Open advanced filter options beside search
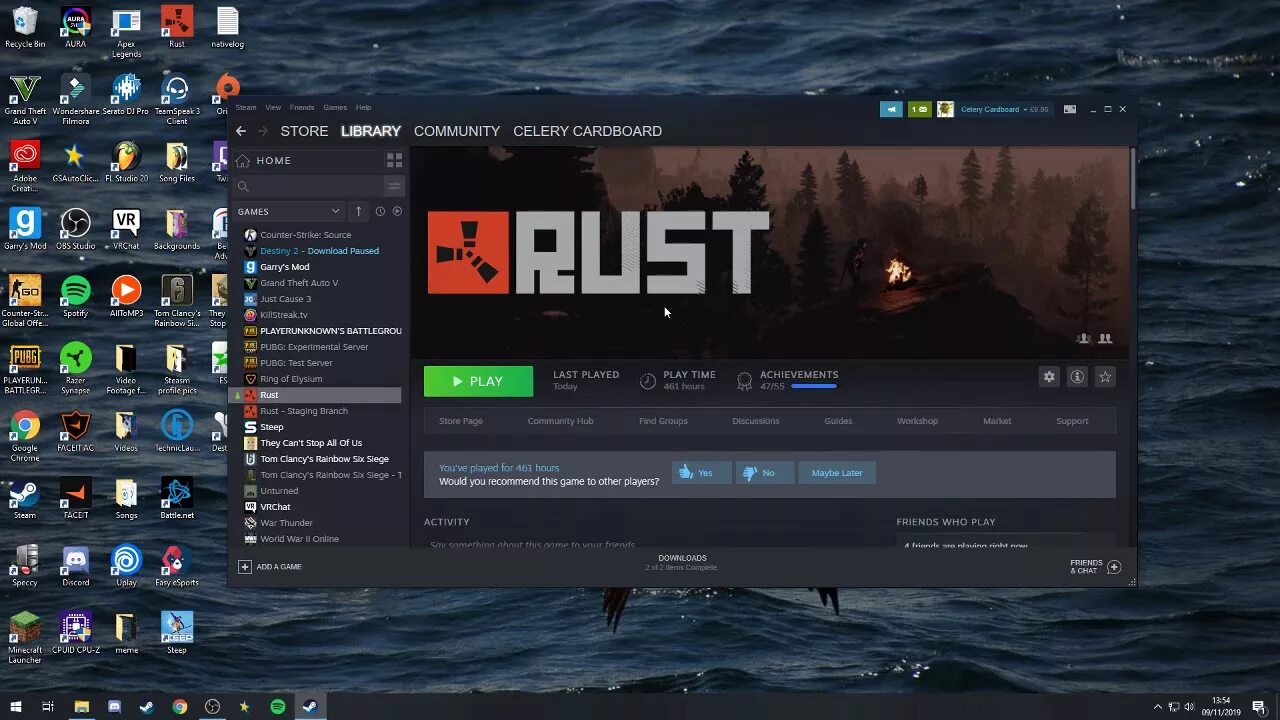Image resolution: width=1280 pixels, height=720 pixels. [394, 186]
